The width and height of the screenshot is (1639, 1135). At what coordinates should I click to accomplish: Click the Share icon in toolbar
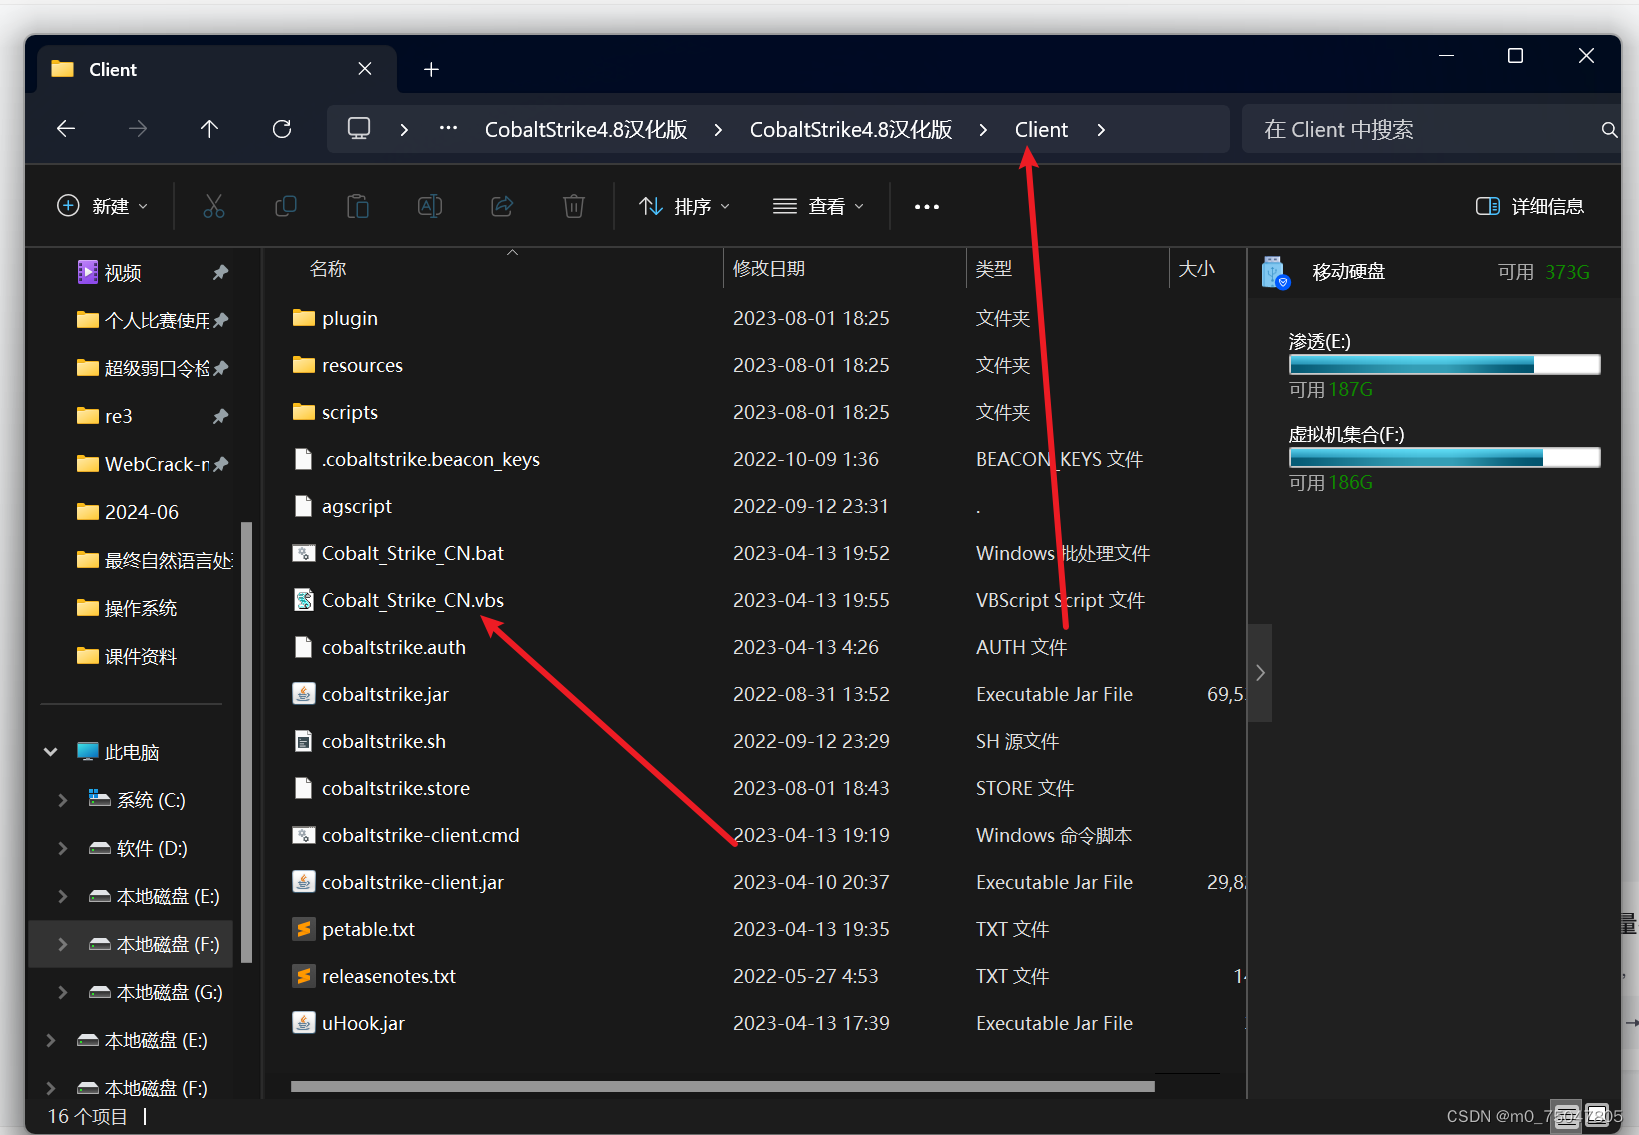[x=502, y=206]
